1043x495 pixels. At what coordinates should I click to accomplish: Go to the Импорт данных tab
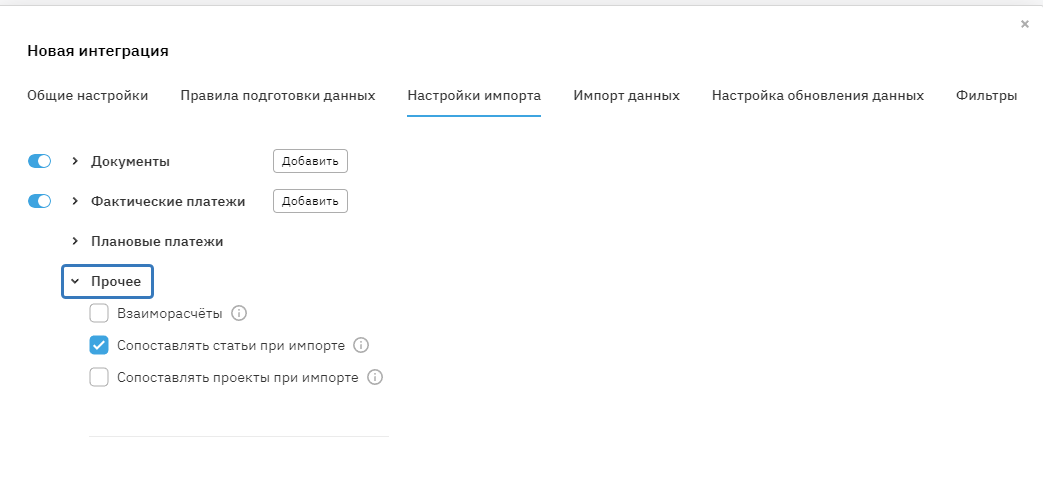point(626,96)
